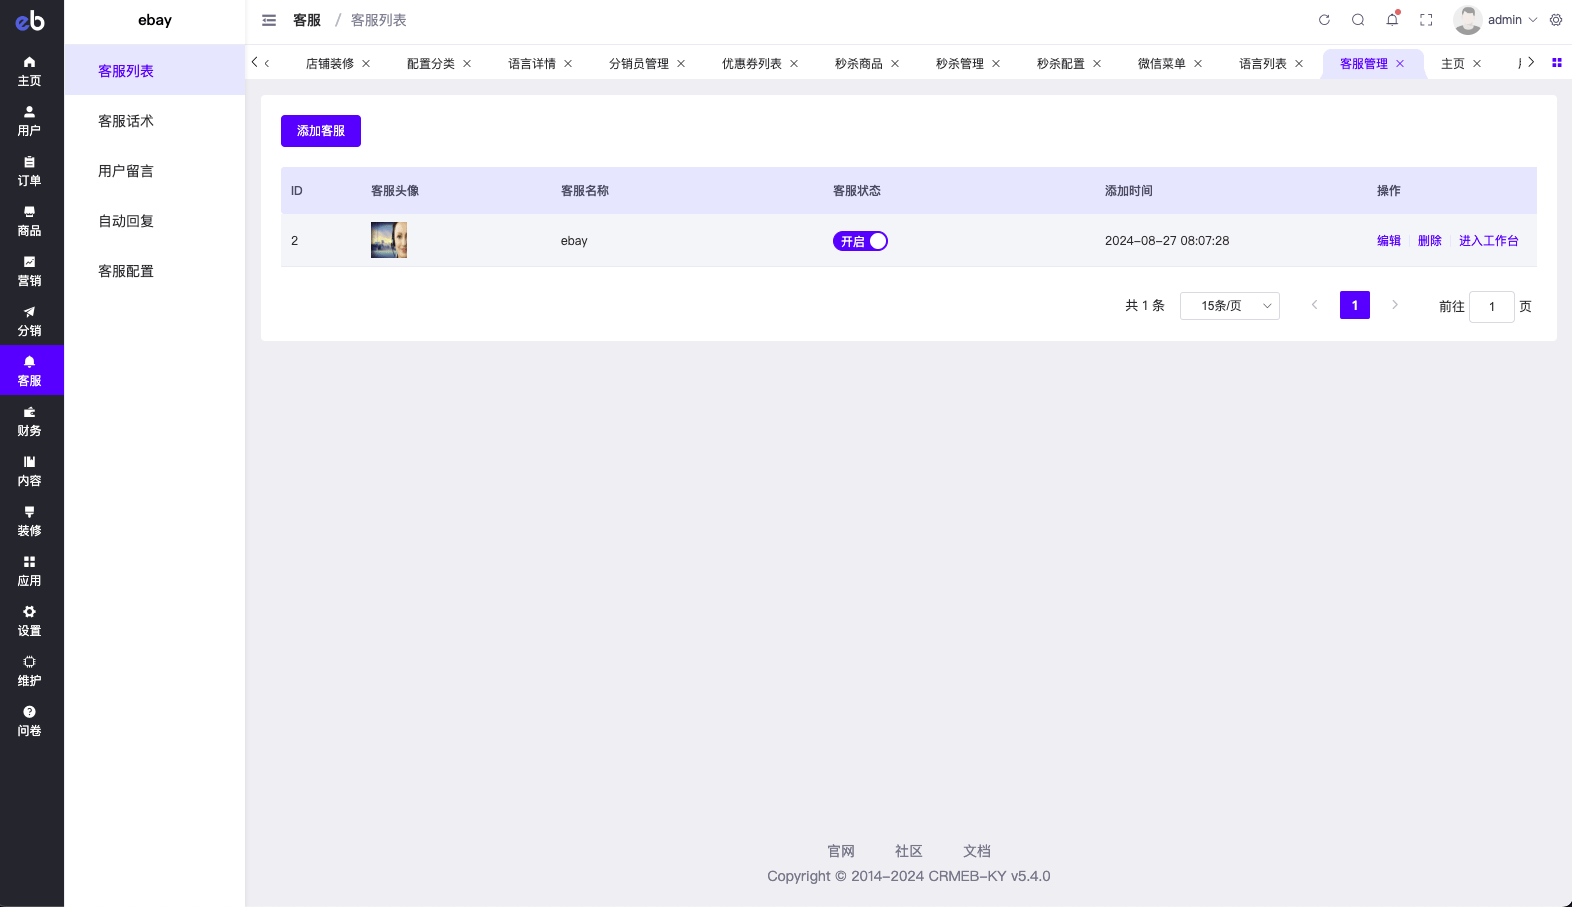1572x907 pixels.
Task: Toggle fullscreen mode icon
Action: (1426, 20)
